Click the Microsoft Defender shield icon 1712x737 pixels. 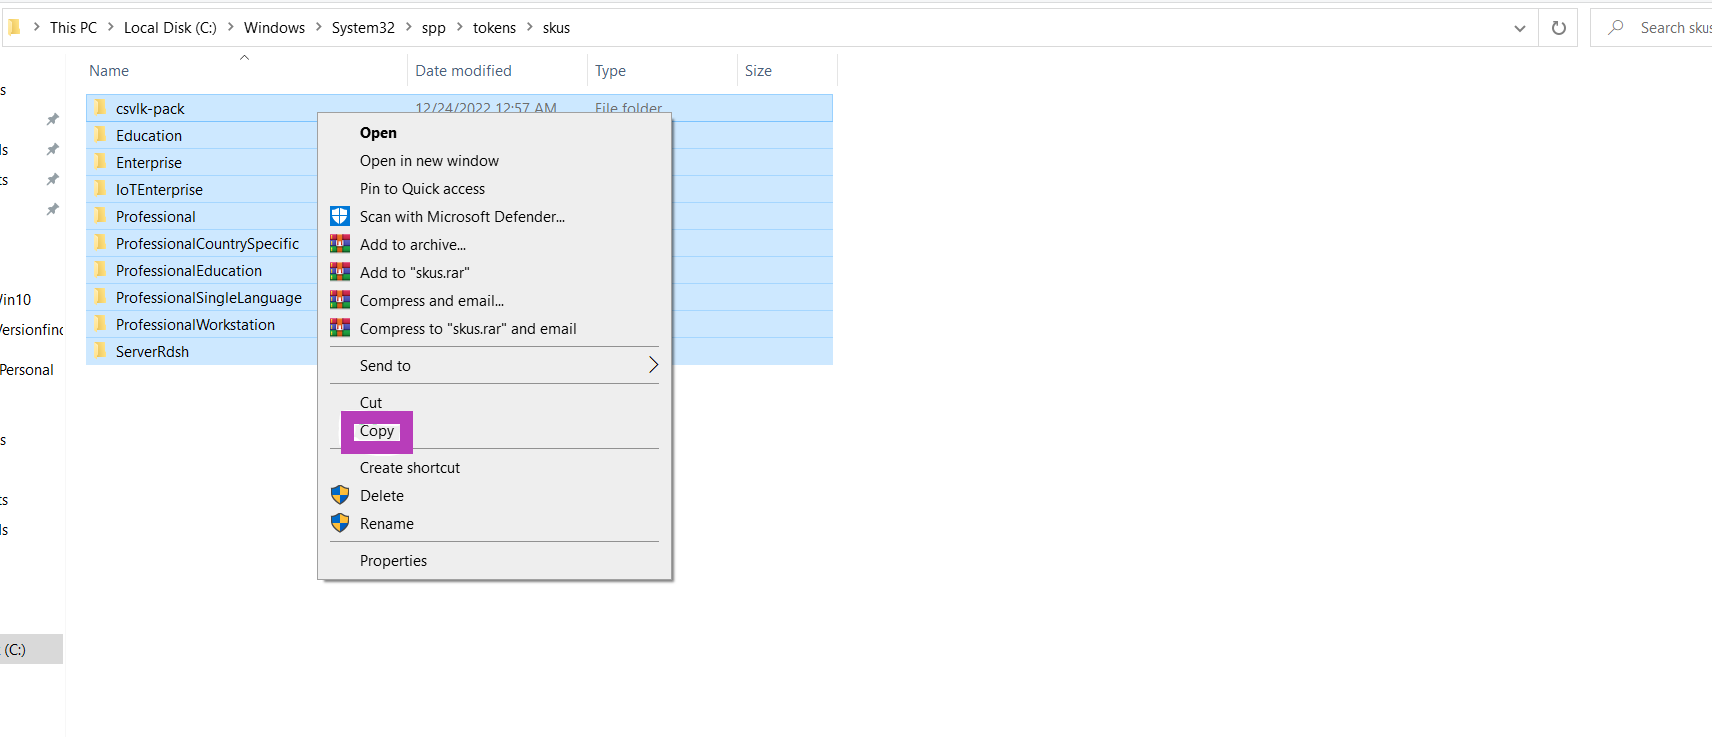click(340, 216)
